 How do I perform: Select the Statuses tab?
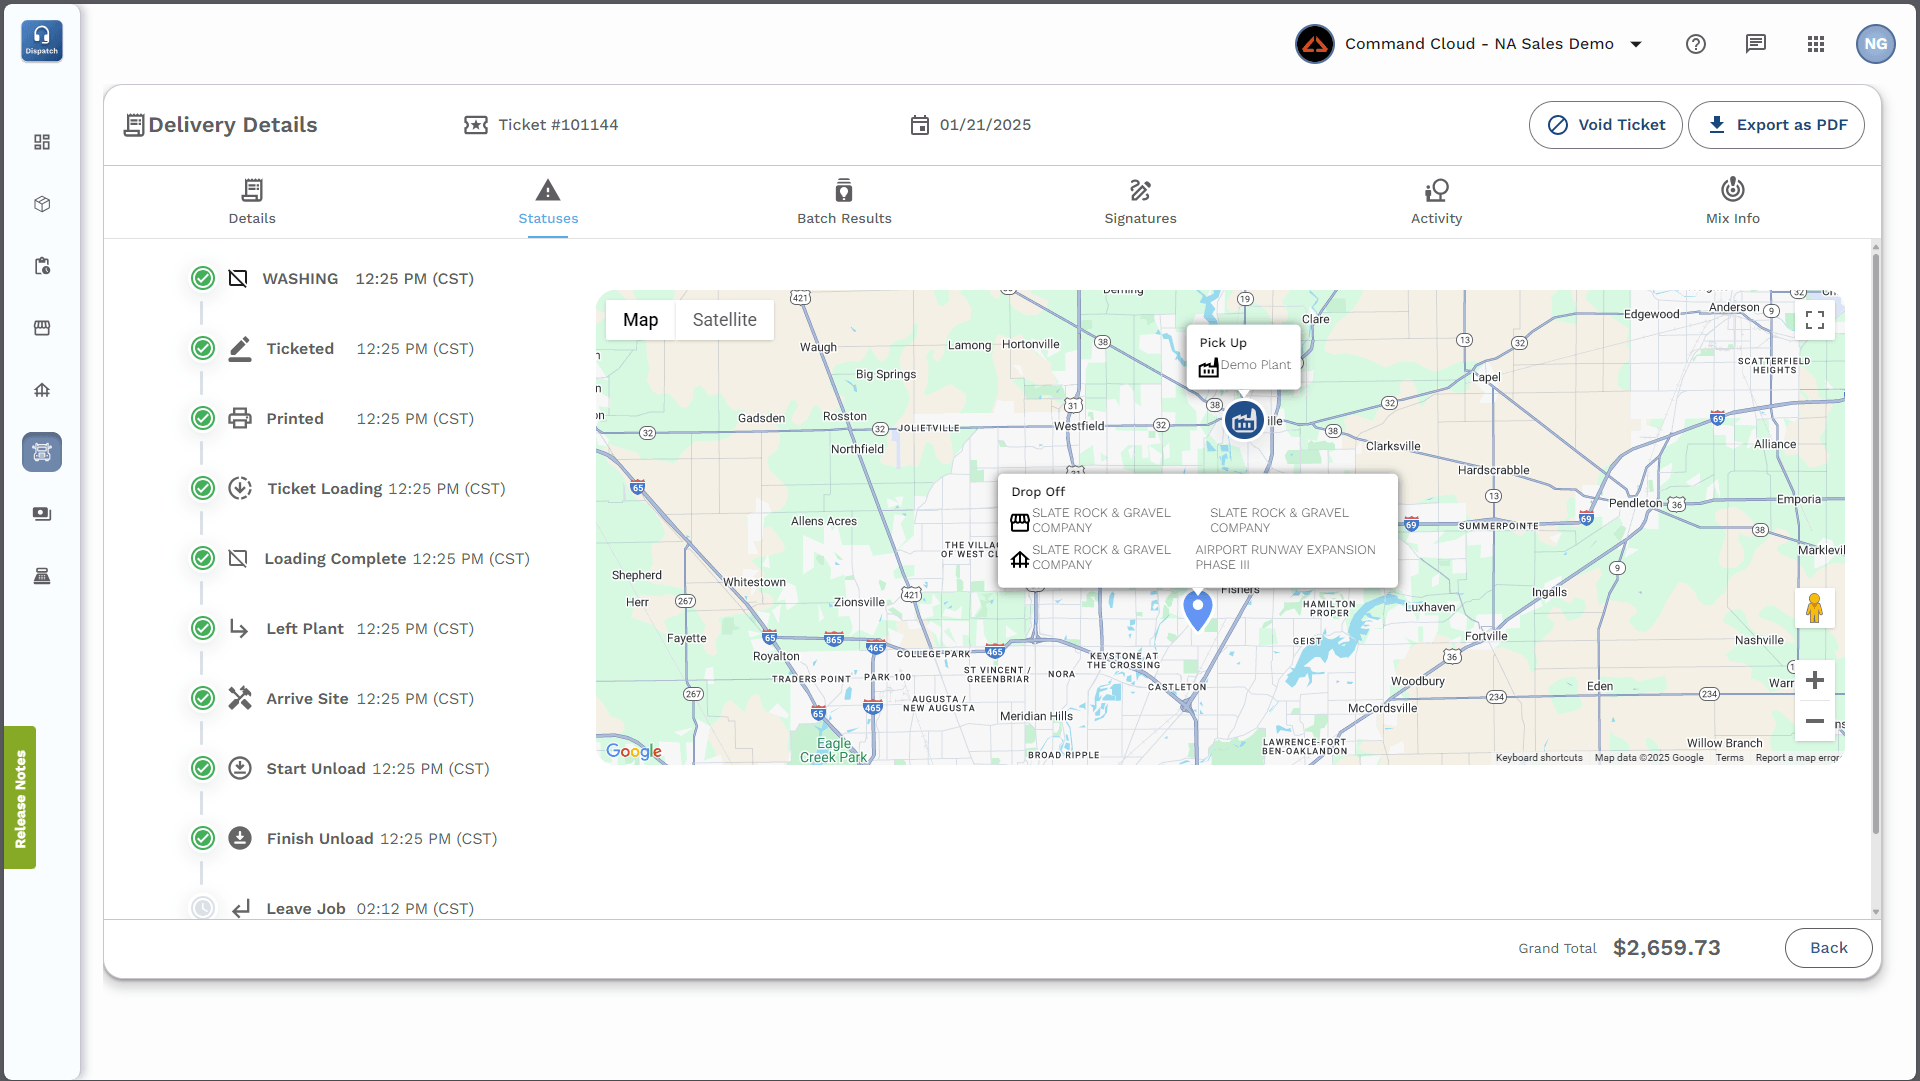point(548,202)
